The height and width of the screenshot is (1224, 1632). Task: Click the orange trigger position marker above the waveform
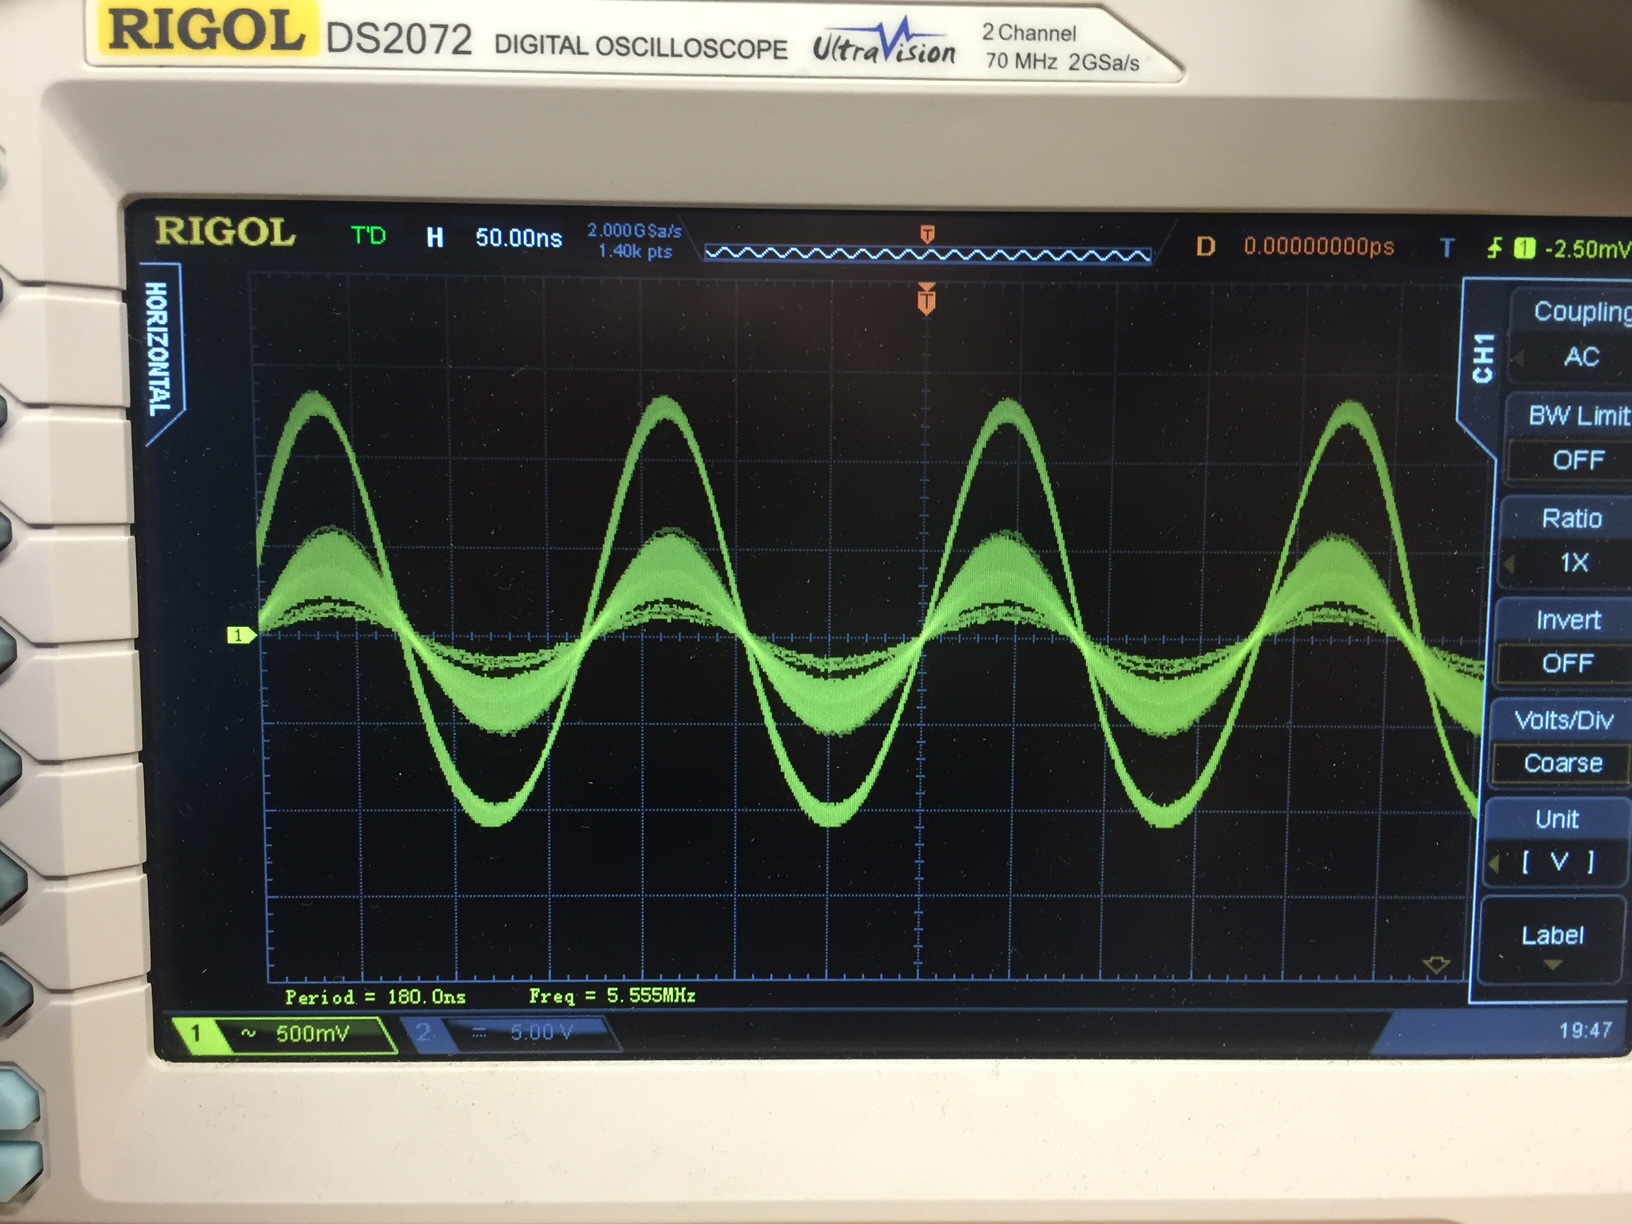tap(927, 298)
